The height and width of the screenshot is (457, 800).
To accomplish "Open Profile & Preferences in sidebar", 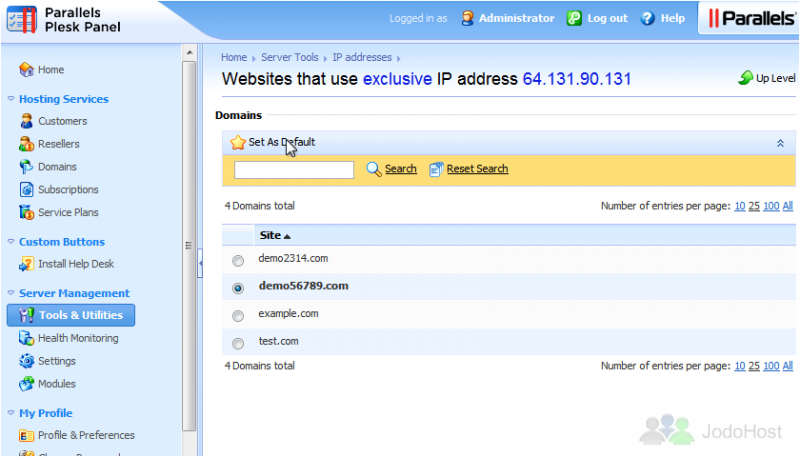I will pos(86,435).
